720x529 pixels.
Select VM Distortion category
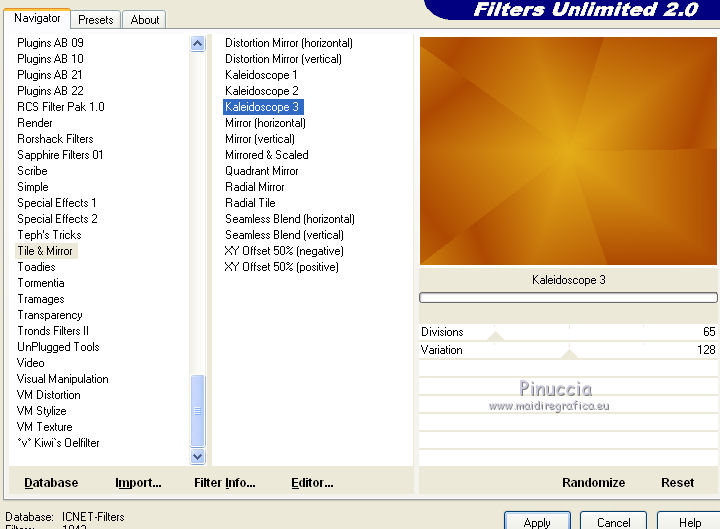pyautogui.click(x=49, y=395)
